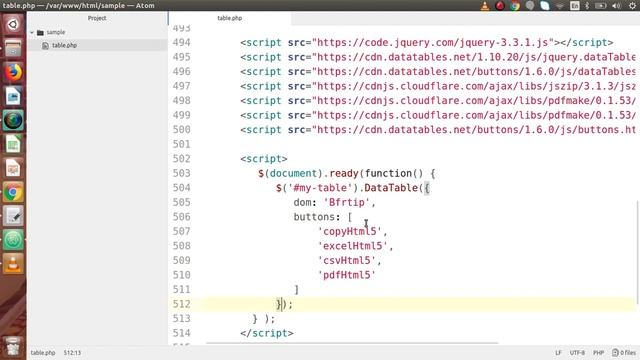Change PHP grammar in status bar
The width and height of the screenshot is (640, 360).
(x=598, y=353)
